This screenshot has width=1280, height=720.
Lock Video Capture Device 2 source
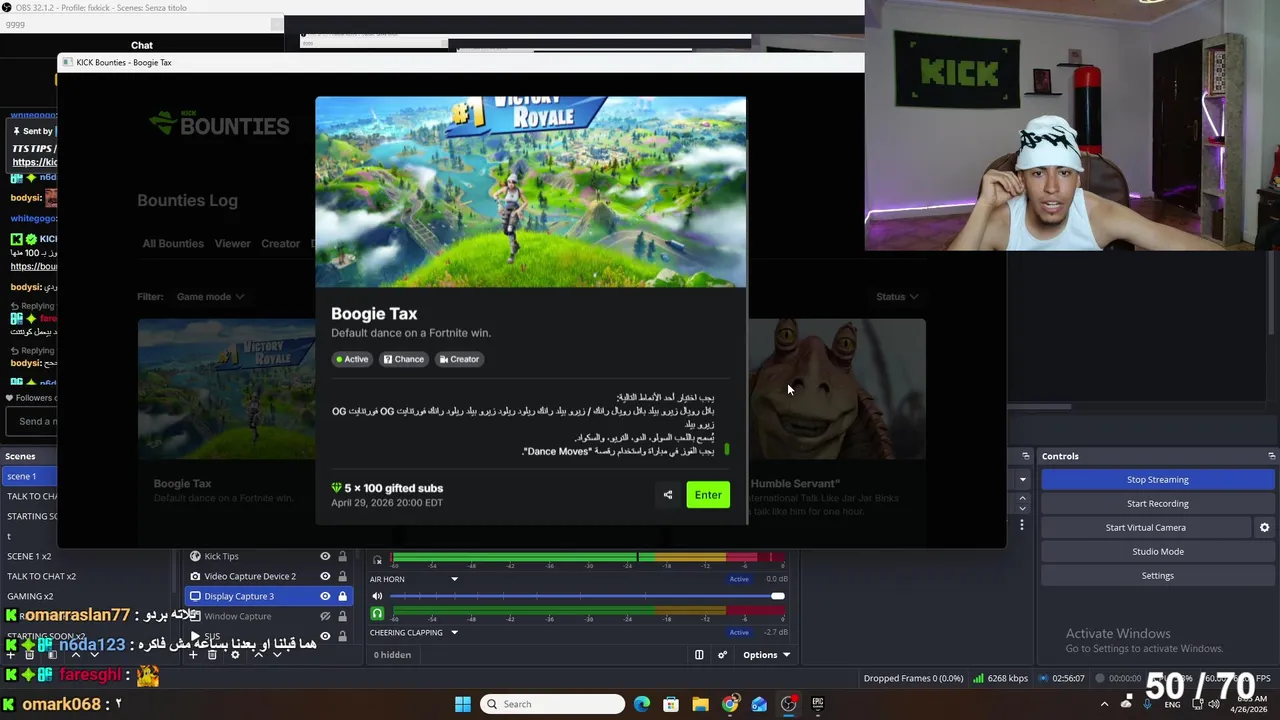342,576
